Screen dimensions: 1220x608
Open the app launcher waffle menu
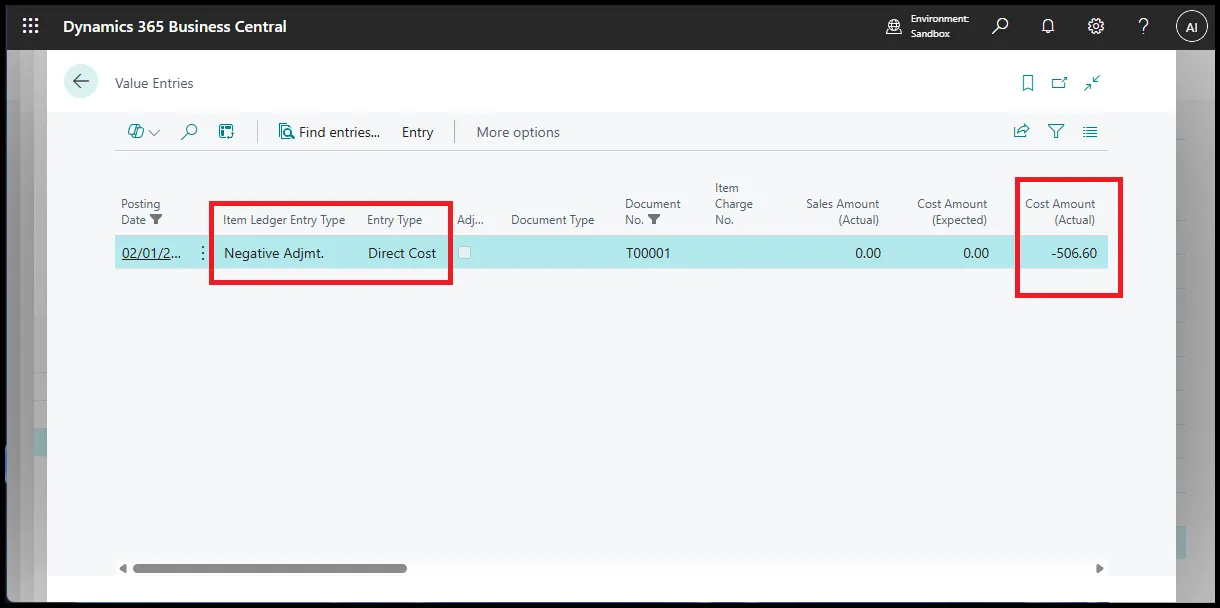(x=31, y=27)
